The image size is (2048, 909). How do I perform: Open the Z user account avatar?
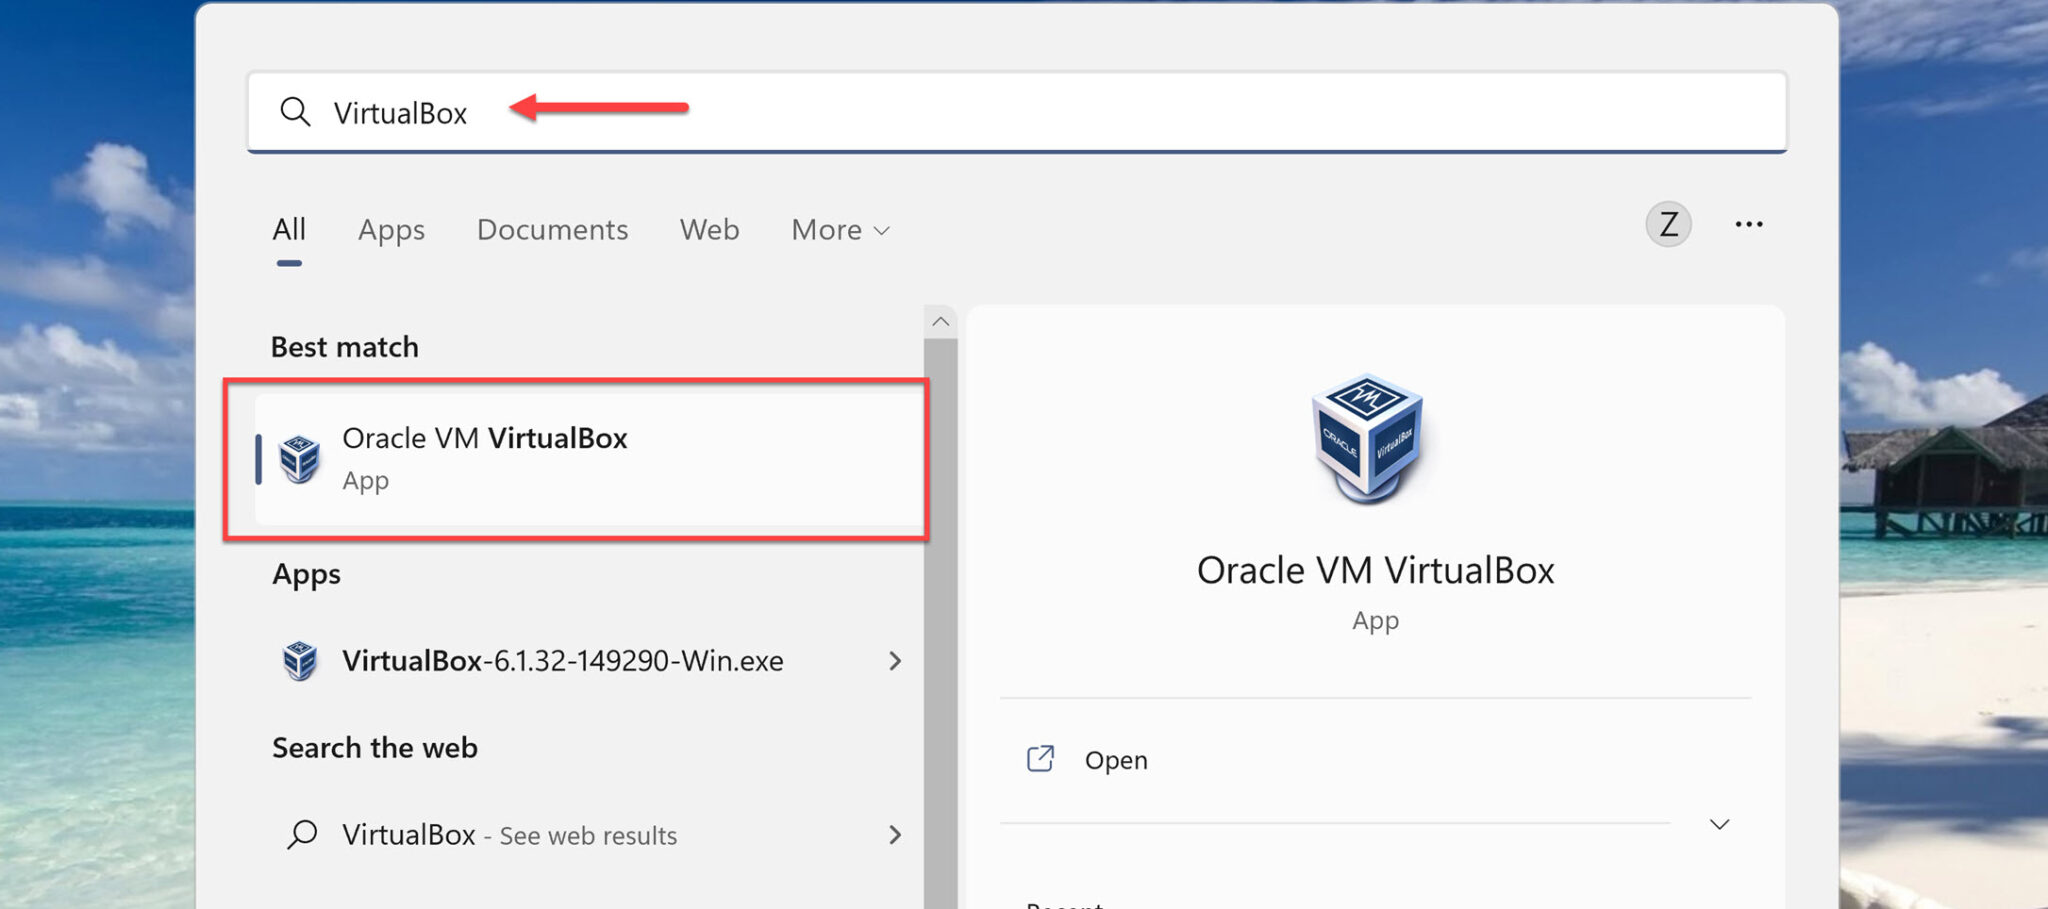coord(1668,224)
